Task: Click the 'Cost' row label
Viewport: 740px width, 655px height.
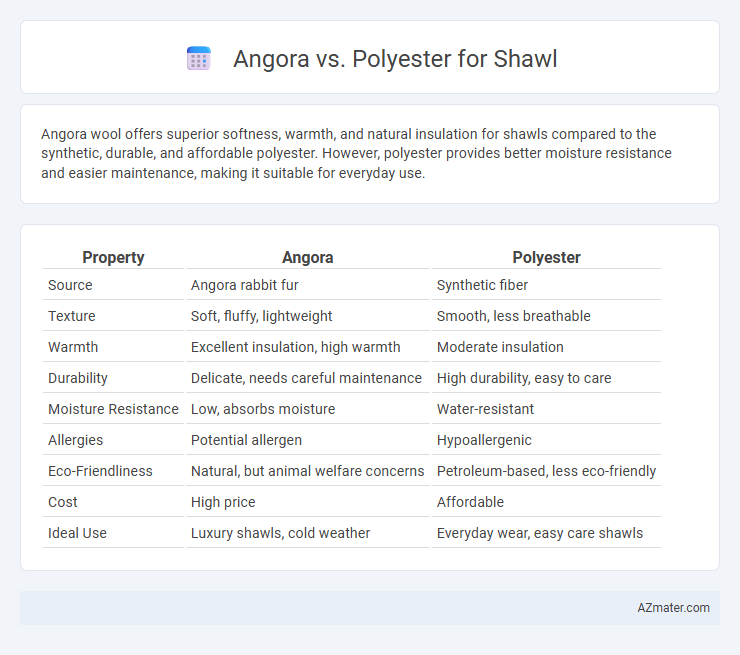Action: tap(63, 502)
